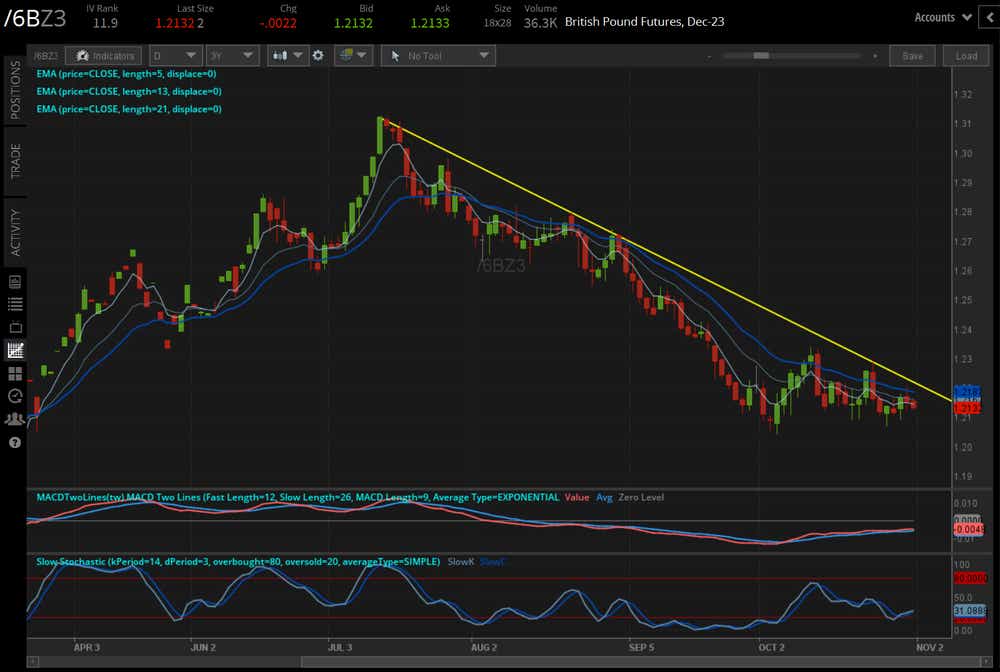Click the MACD Avg legend label

click(x=604, y=497)
